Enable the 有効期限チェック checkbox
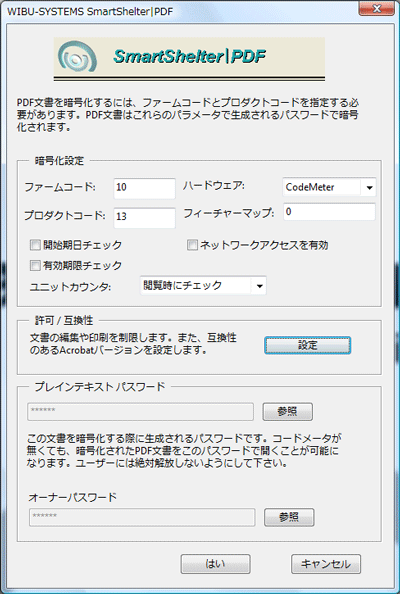The width and height of the screenshot is (400, 594). click(35, 266)
